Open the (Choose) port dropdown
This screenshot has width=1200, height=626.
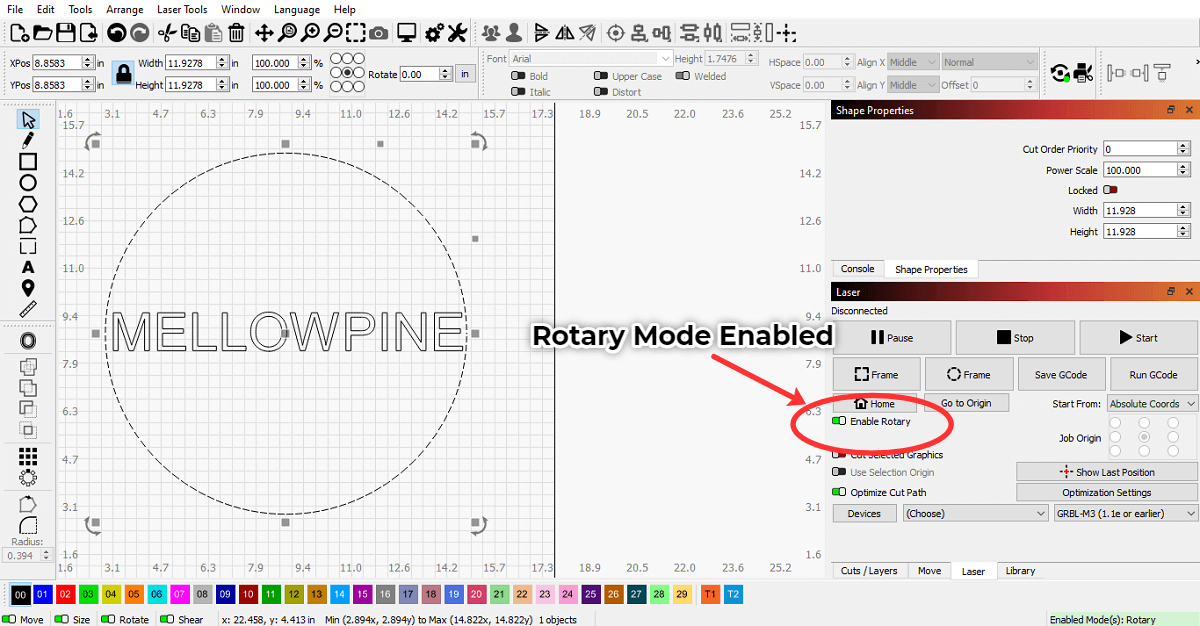point(975,513)
